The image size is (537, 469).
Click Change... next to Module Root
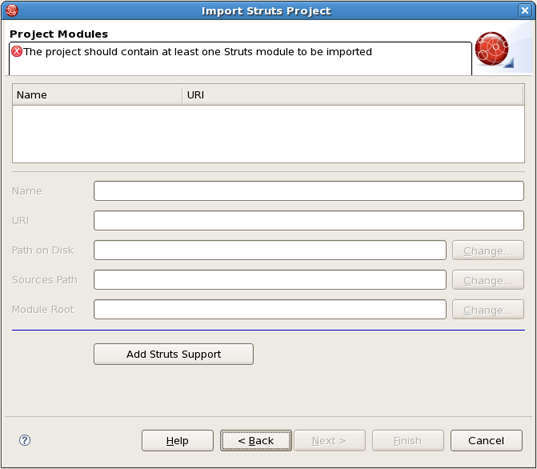tap(488, 310)
